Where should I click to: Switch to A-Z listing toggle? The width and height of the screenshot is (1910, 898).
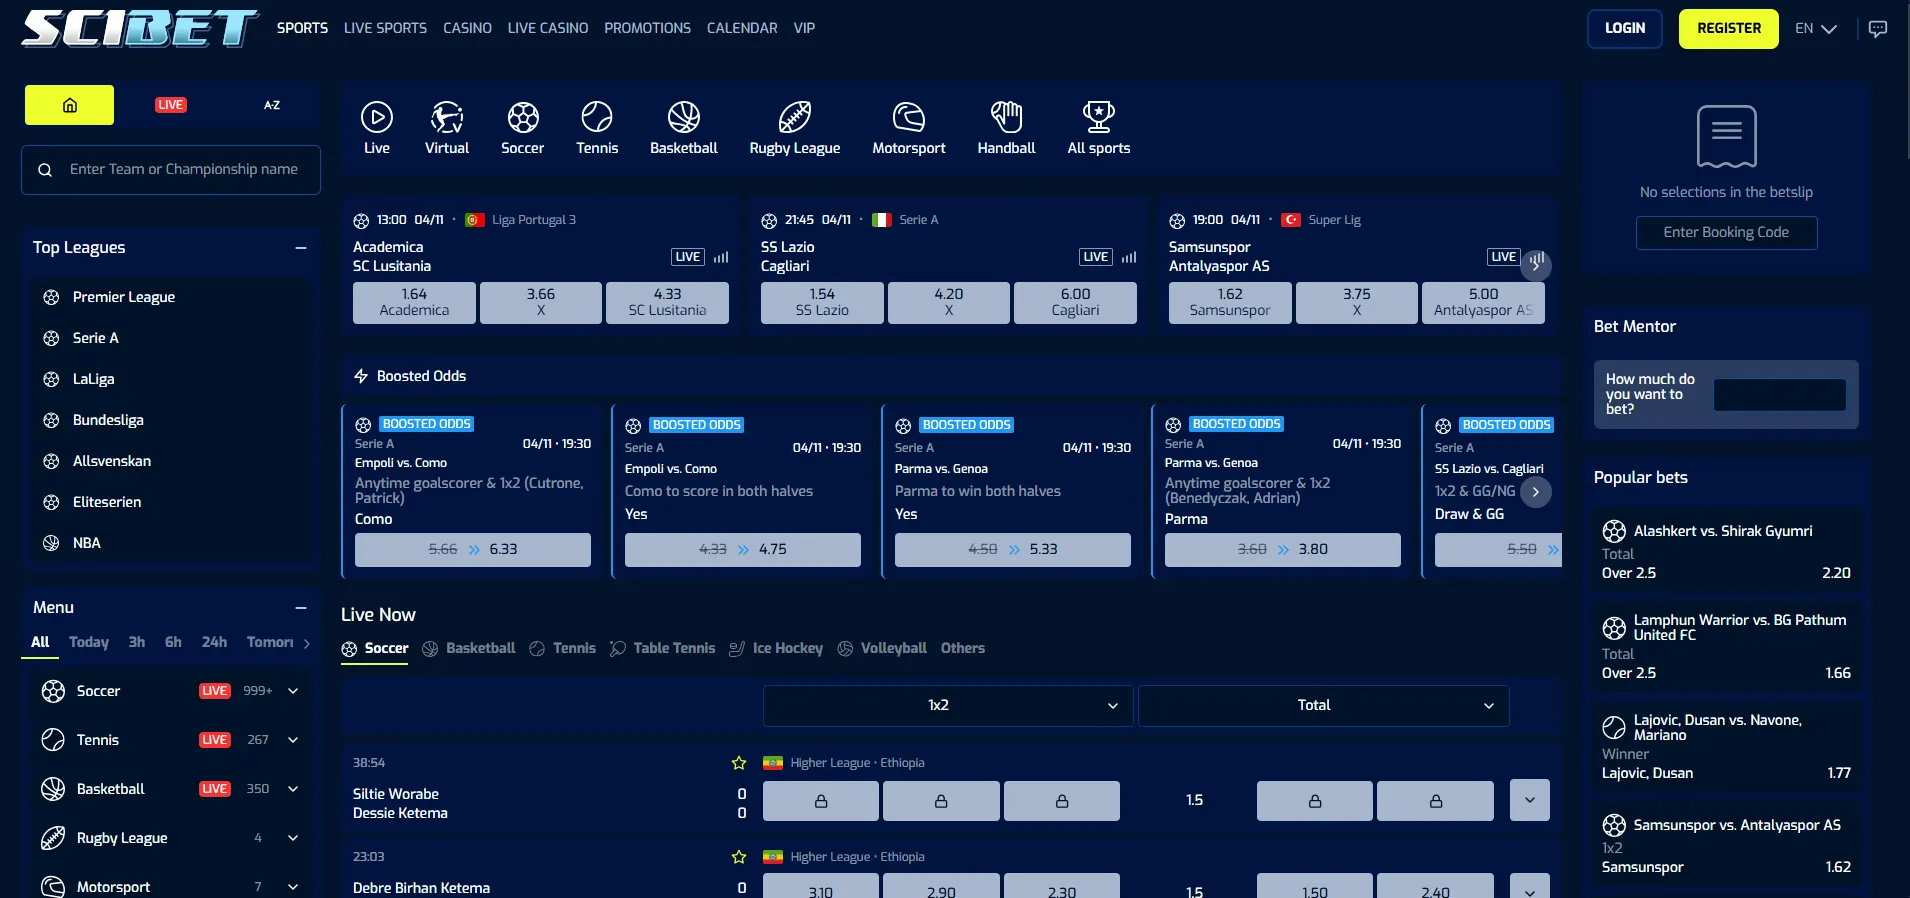272,105
